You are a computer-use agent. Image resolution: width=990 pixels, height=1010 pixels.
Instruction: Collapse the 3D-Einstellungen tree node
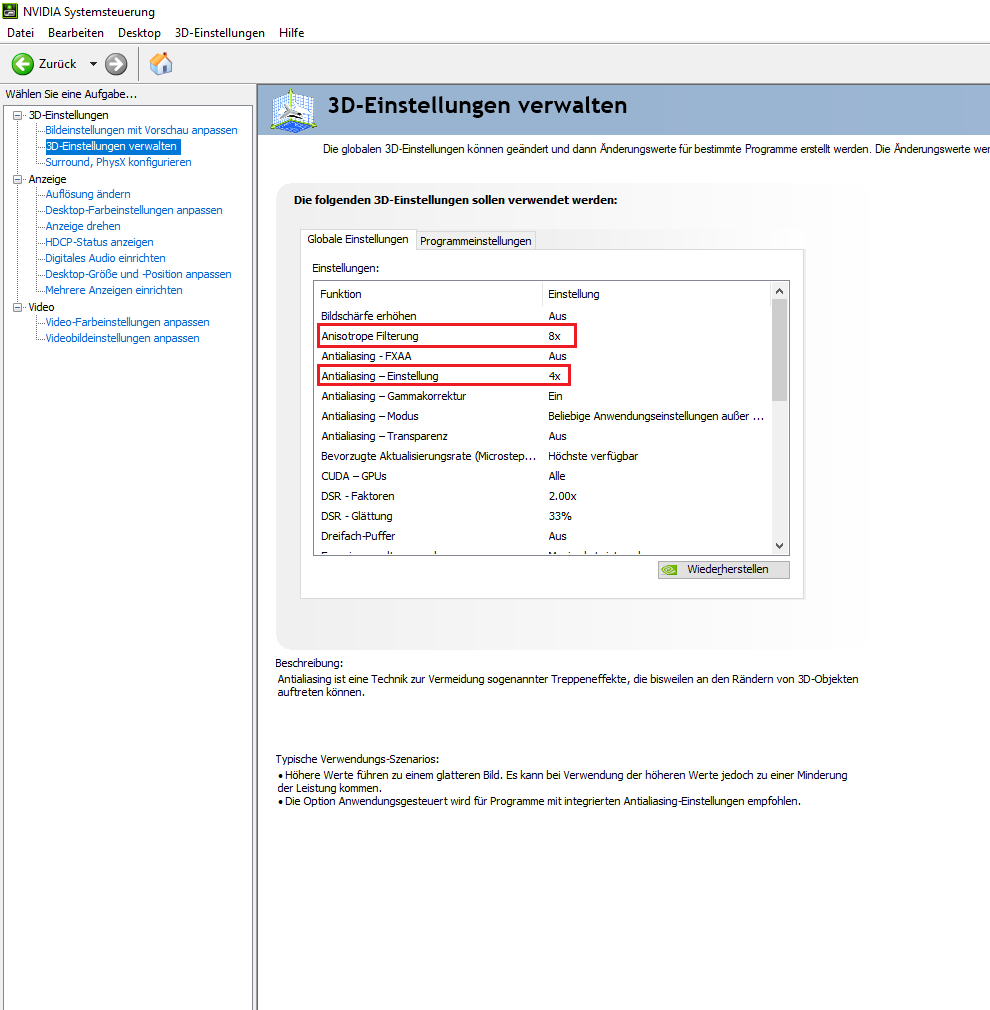(x=17, y=115)
